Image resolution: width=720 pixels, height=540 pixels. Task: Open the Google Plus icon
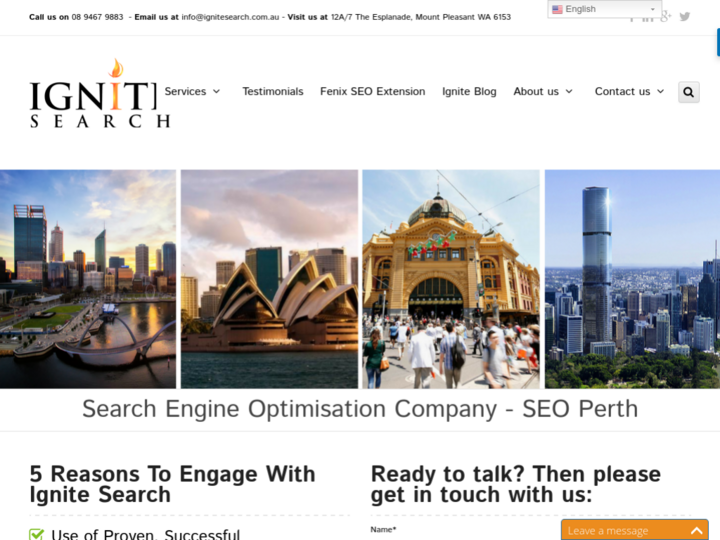[x=666, y=17]
